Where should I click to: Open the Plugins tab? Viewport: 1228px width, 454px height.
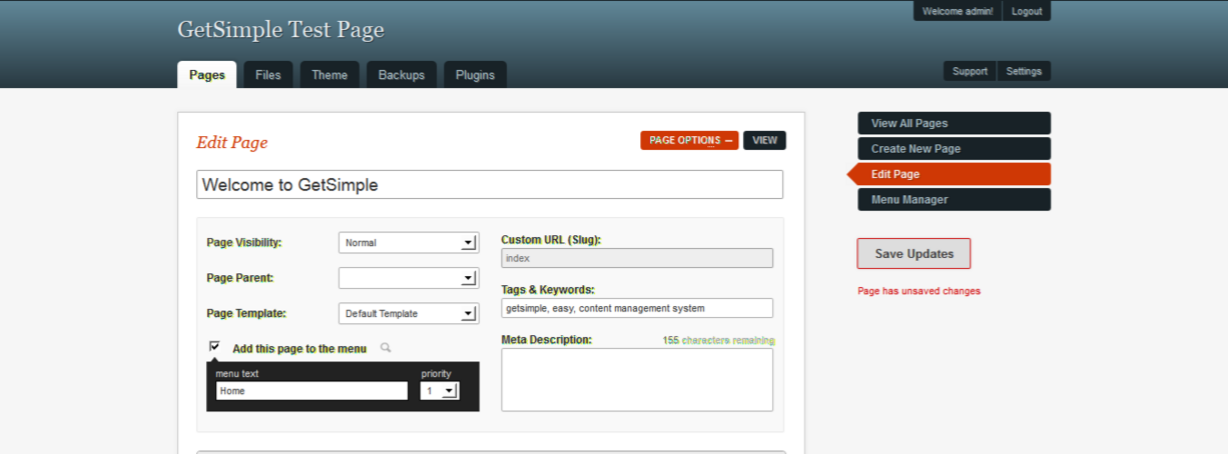tap(475, 75)
